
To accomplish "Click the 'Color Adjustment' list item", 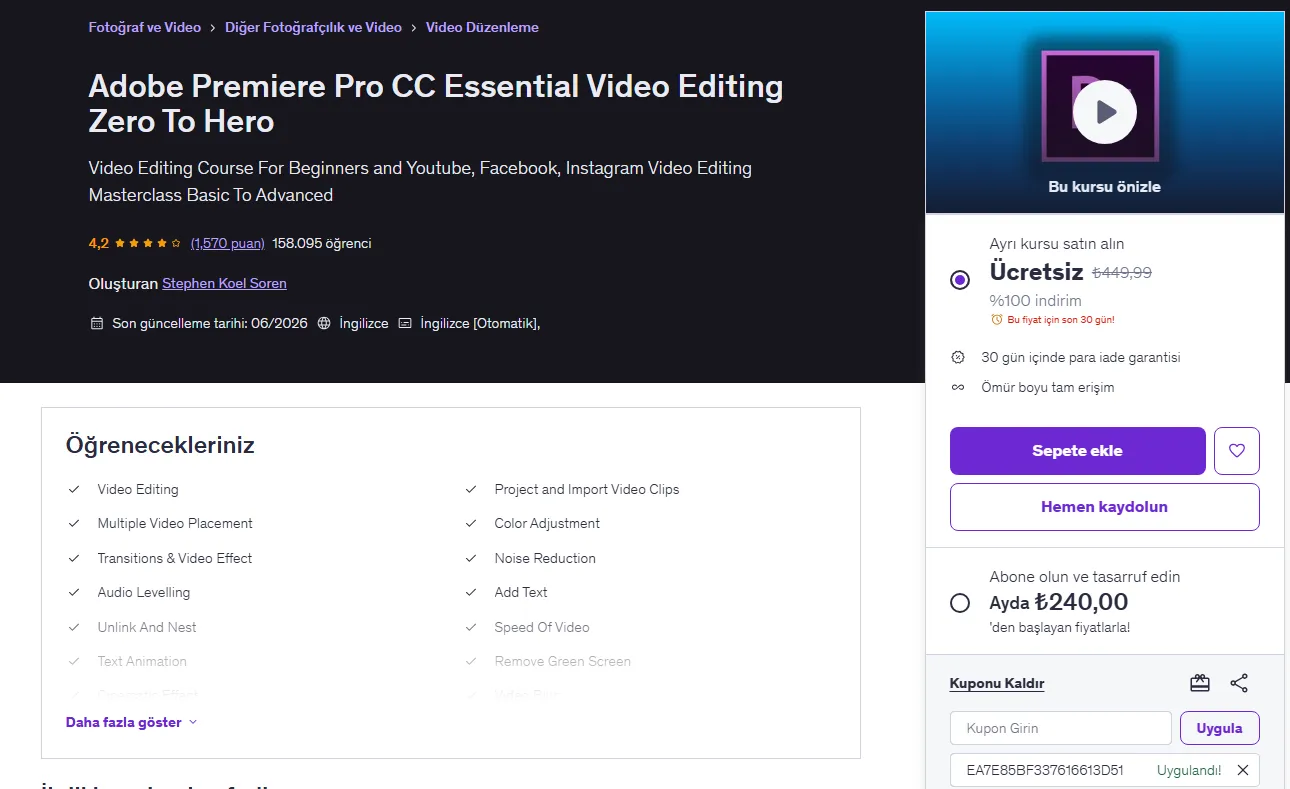I will pyautogui.click(x=547, y=523).
